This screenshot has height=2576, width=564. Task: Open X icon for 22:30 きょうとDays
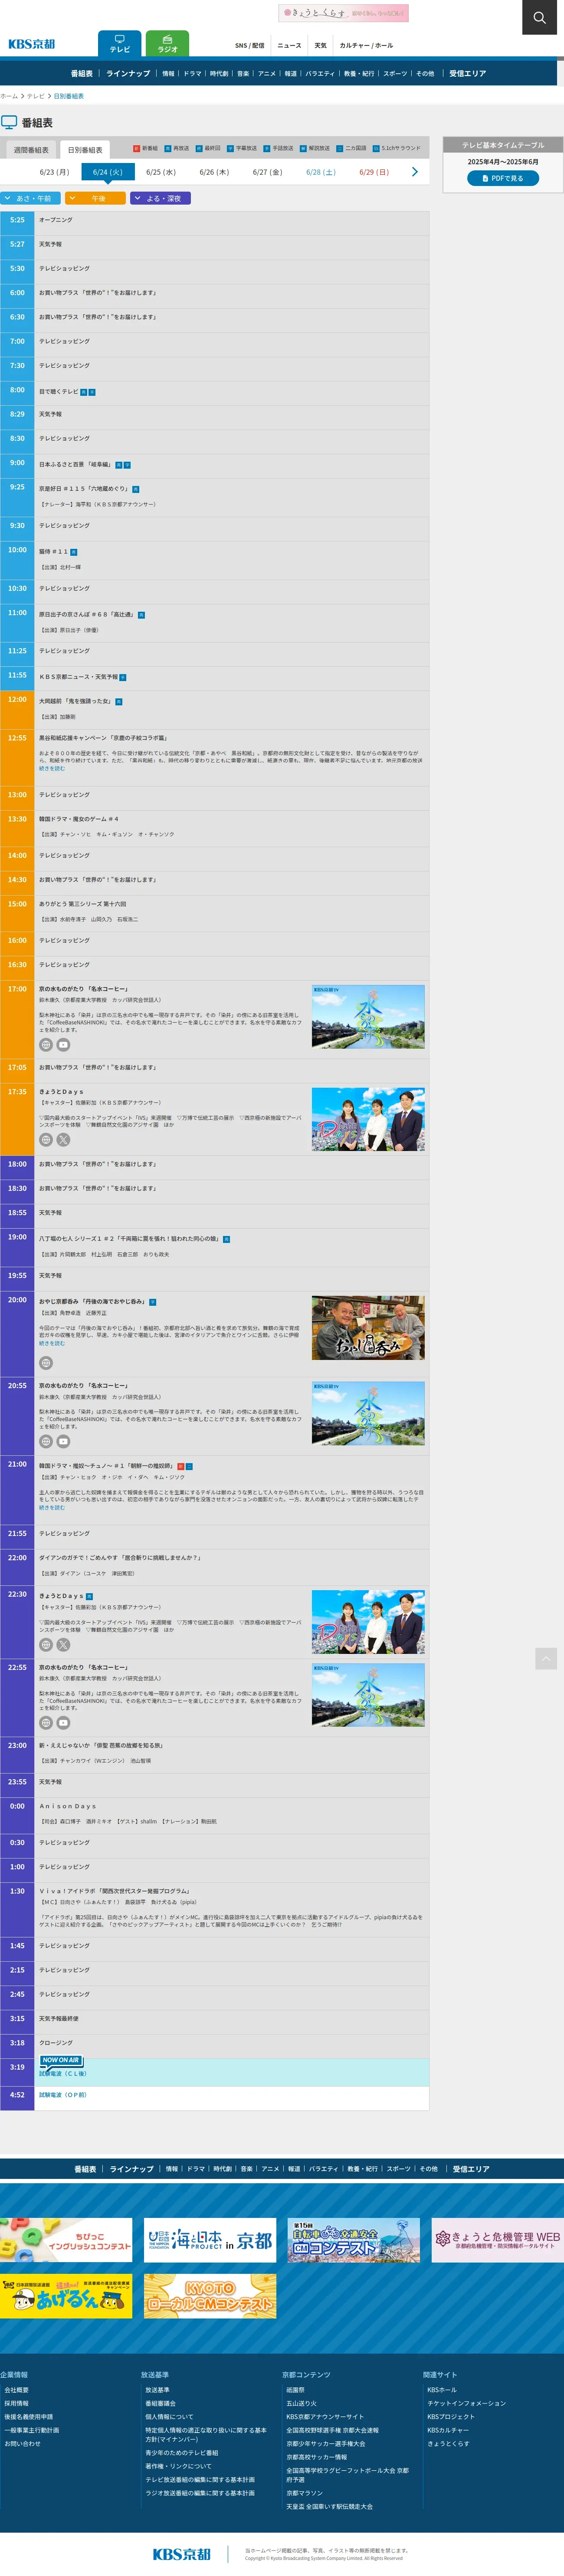coord(63,1645)
